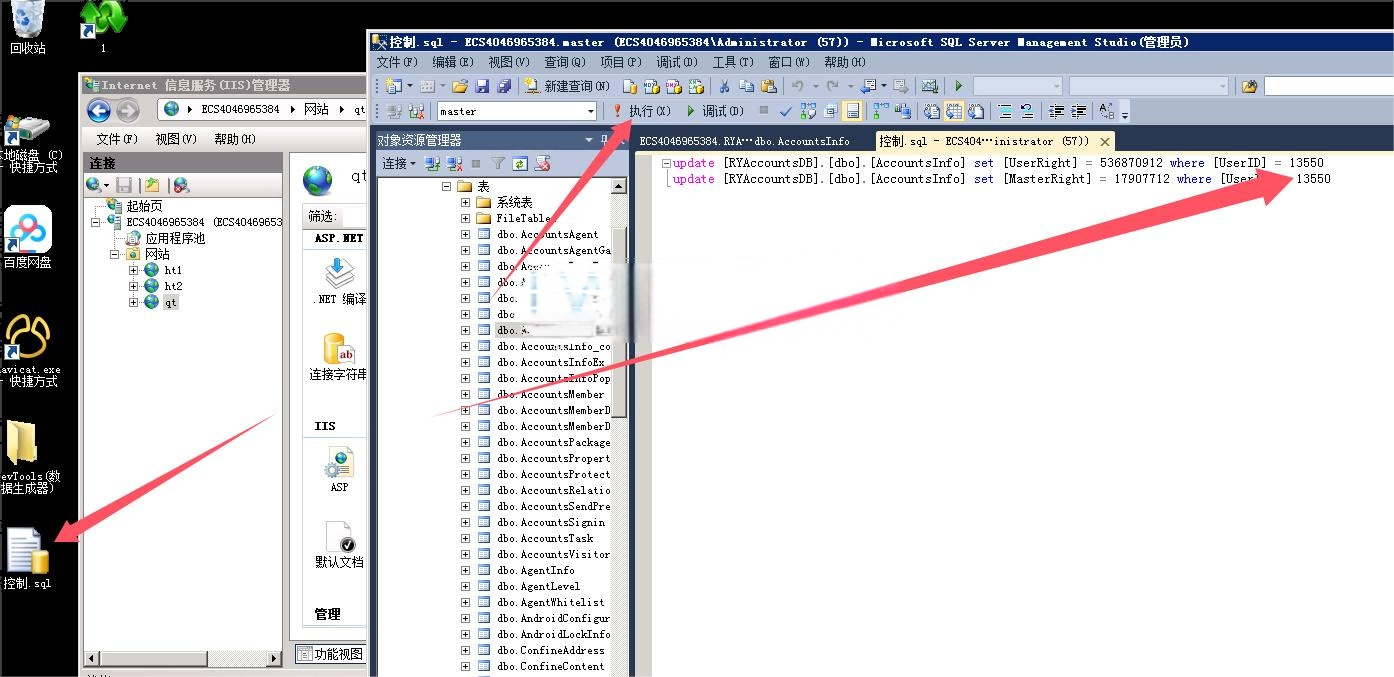Image resolution: width=1394 pixels, height=677 pixels.
Task: Select the dbo.AccountsMember table
Action: tap(551, 394)
